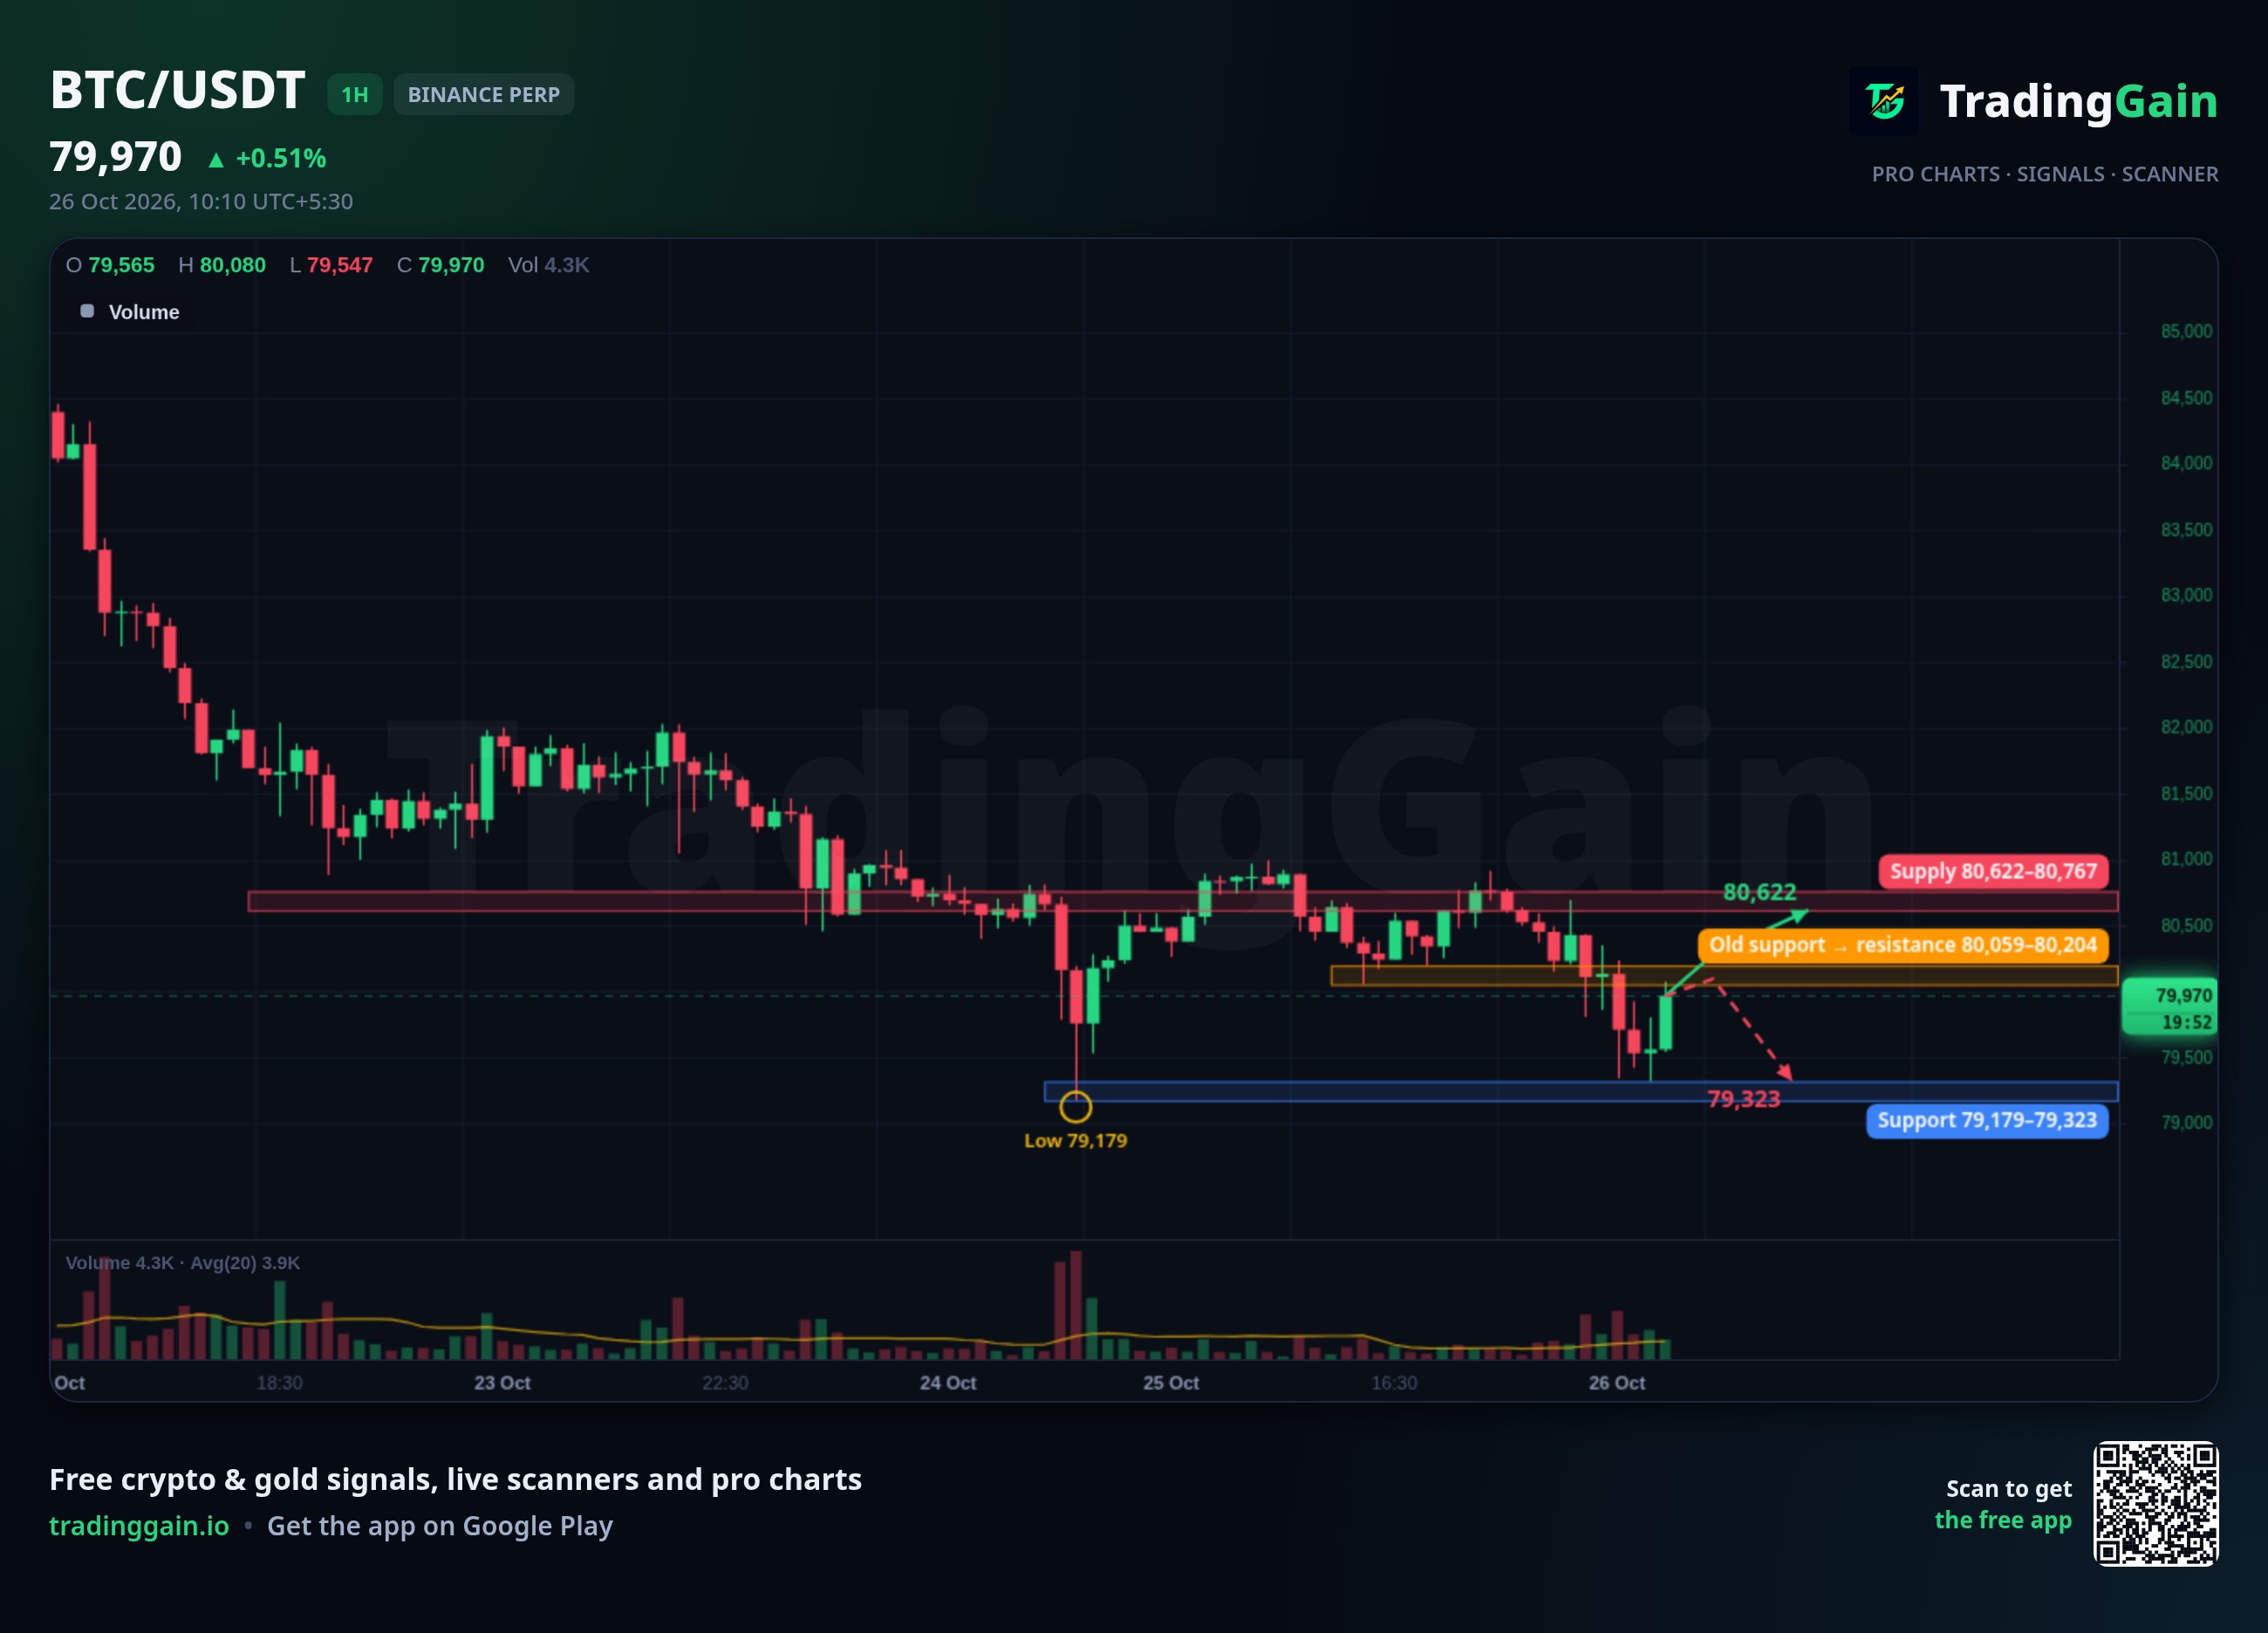Click the 79,000 price axis label
The height and width of the screenshot is (1633, 2268).
click(2186, 1123)
